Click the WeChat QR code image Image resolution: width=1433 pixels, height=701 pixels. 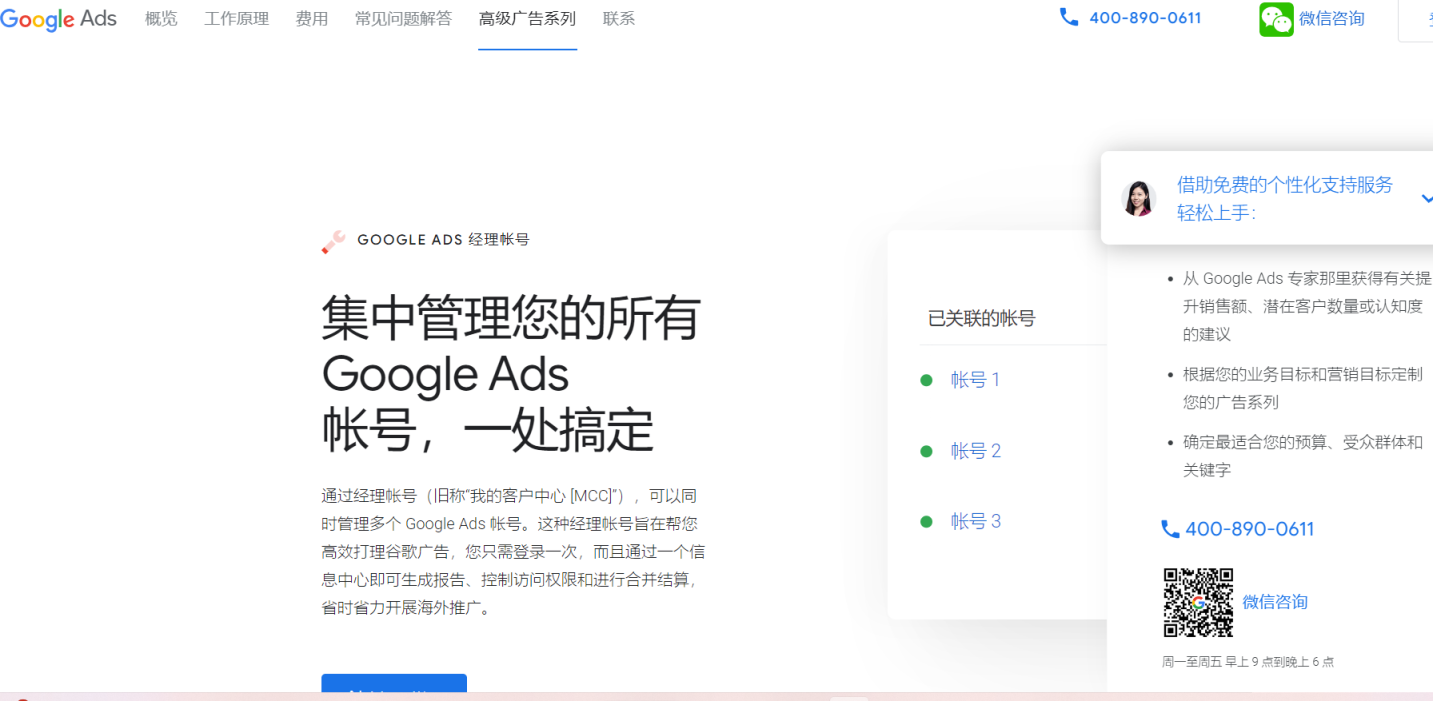pyautogui.click(x=1197, y=601)
